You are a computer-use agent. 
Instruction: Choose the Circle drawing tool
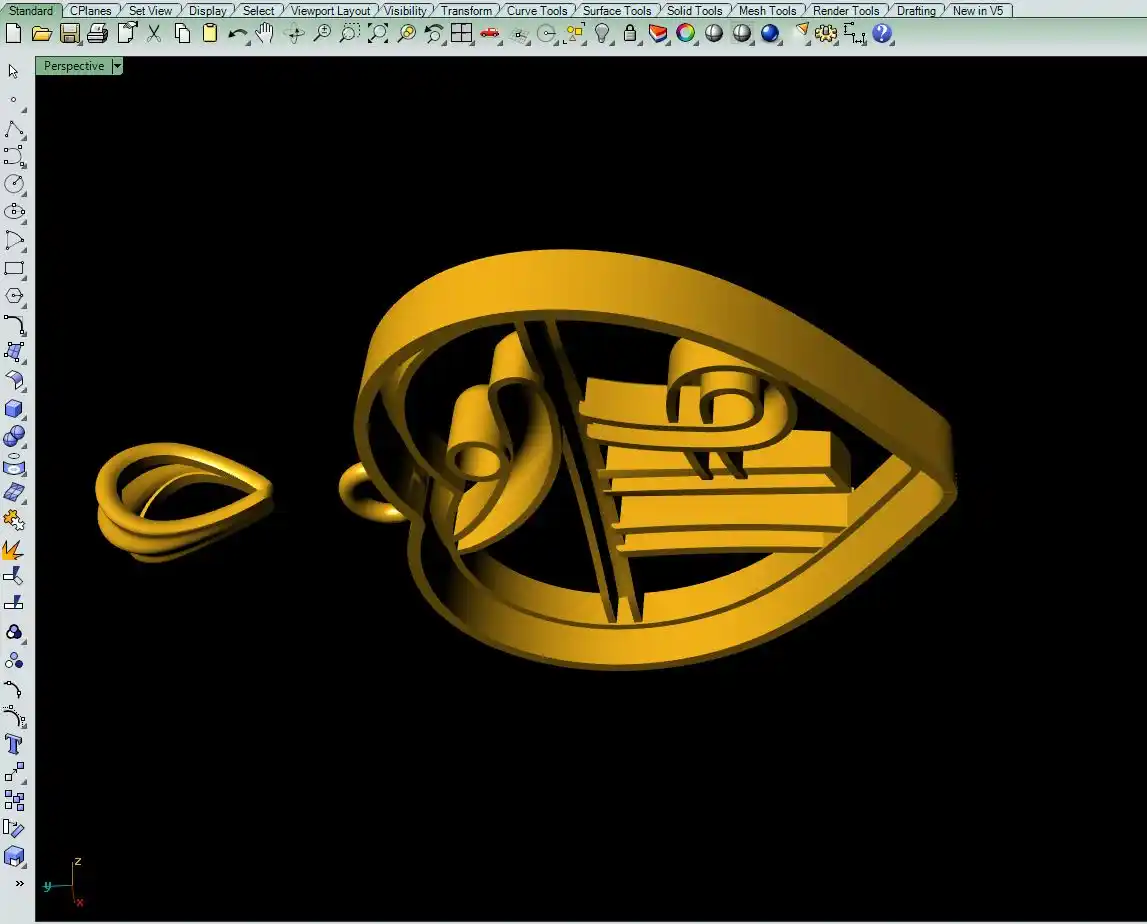(14, 184)
